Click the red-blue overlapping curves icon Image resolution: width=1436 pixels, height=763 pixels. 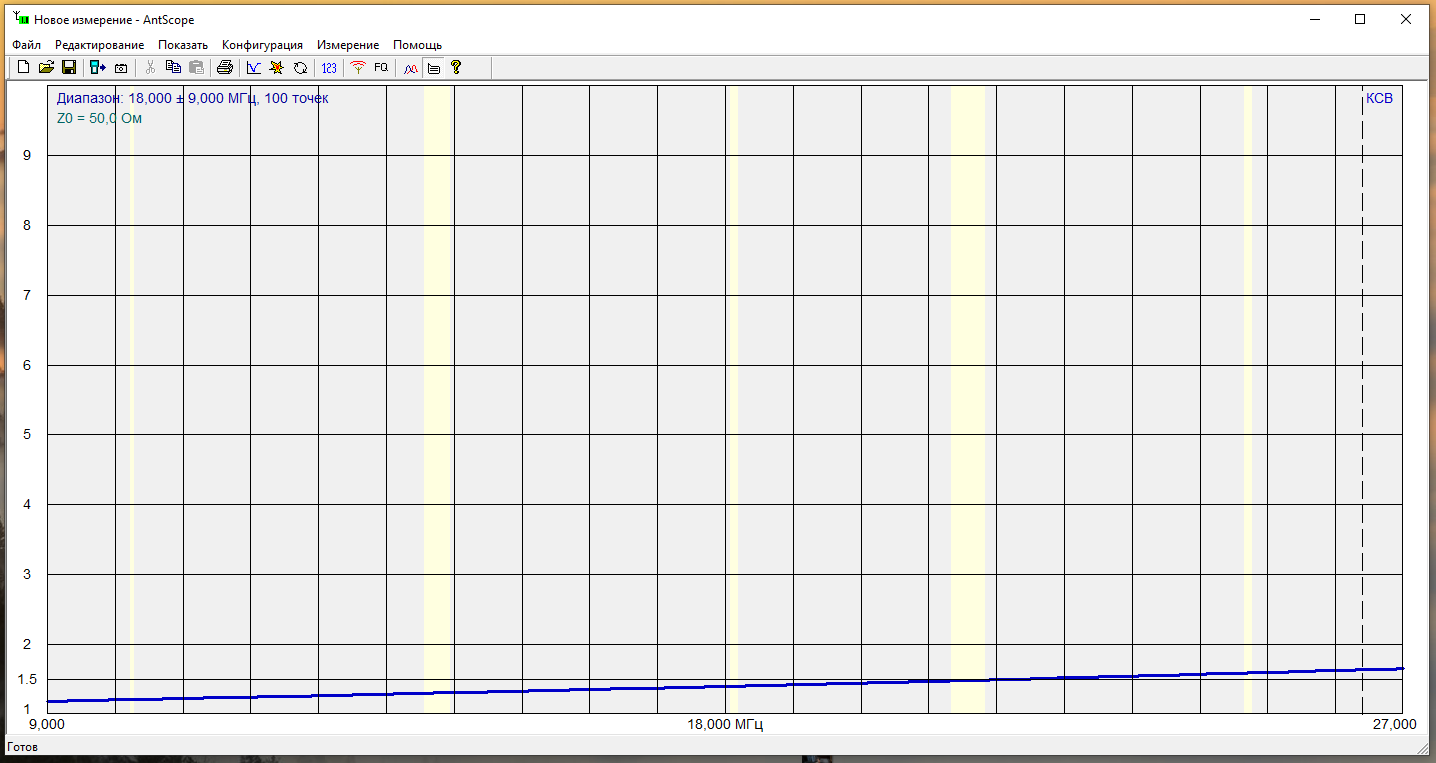tap(410, 68)
